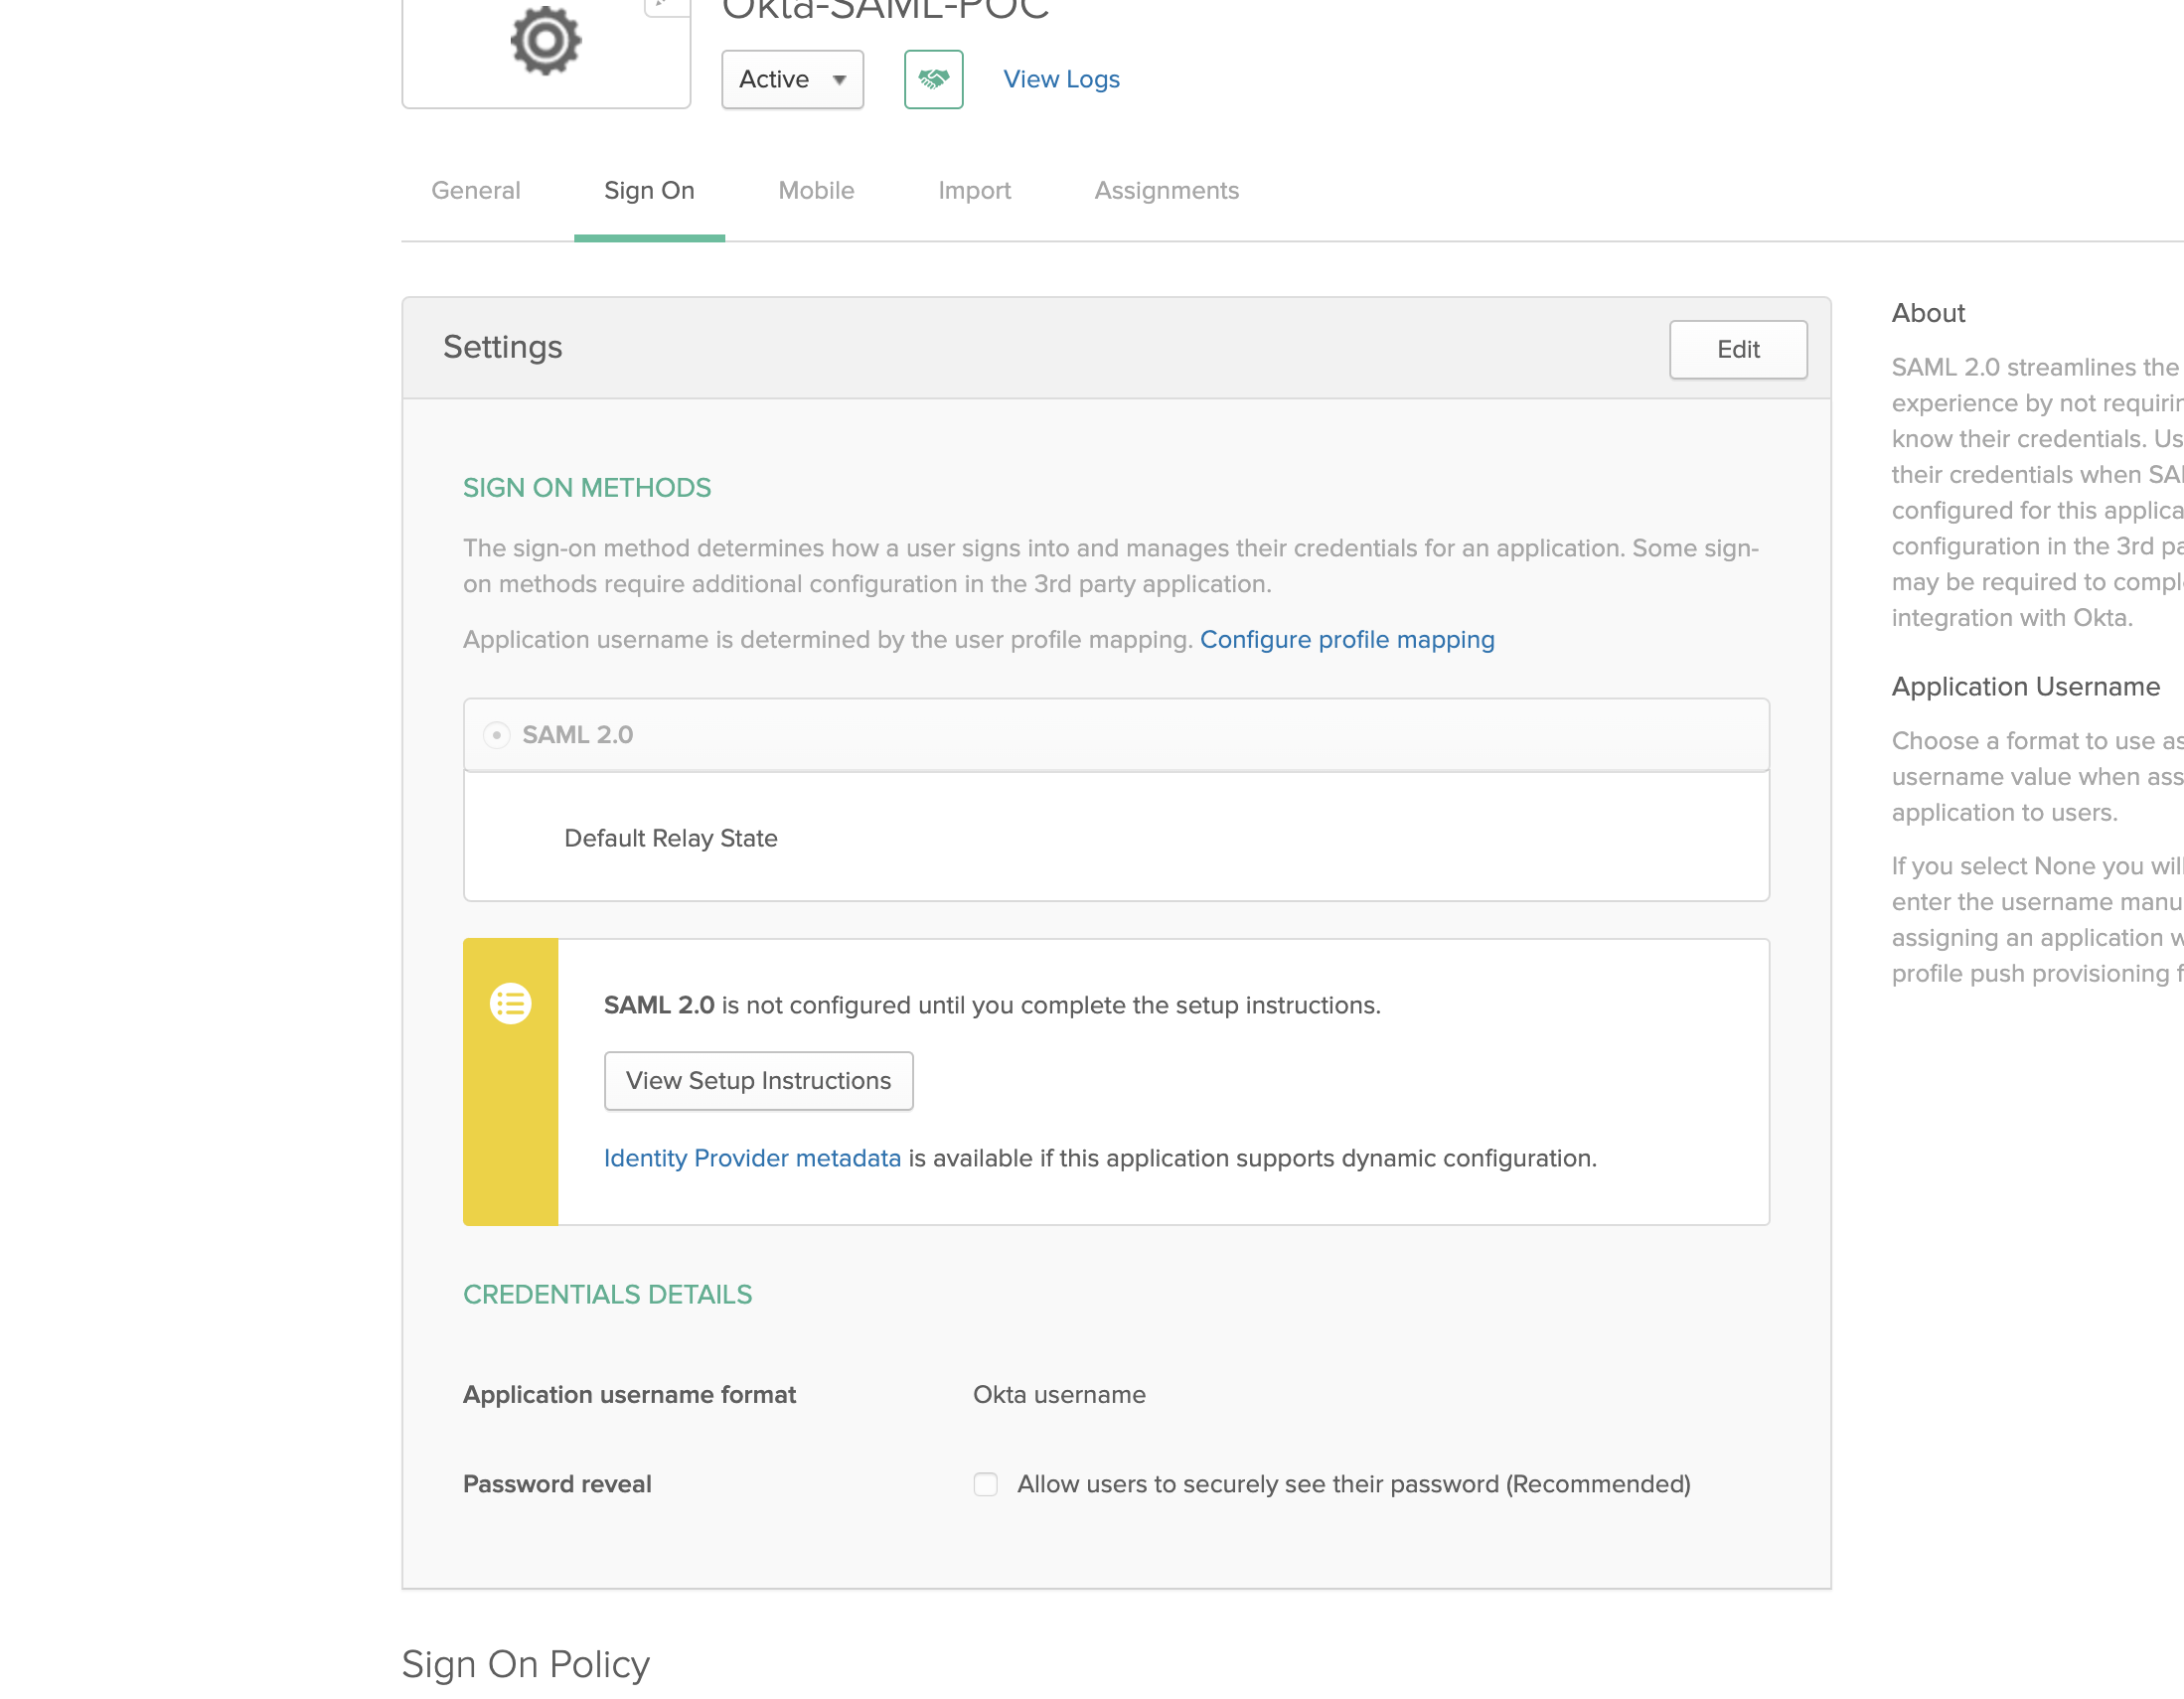Click the Password reveal label
This screenshot has height=1699, width=2184.
[556, 1484]
